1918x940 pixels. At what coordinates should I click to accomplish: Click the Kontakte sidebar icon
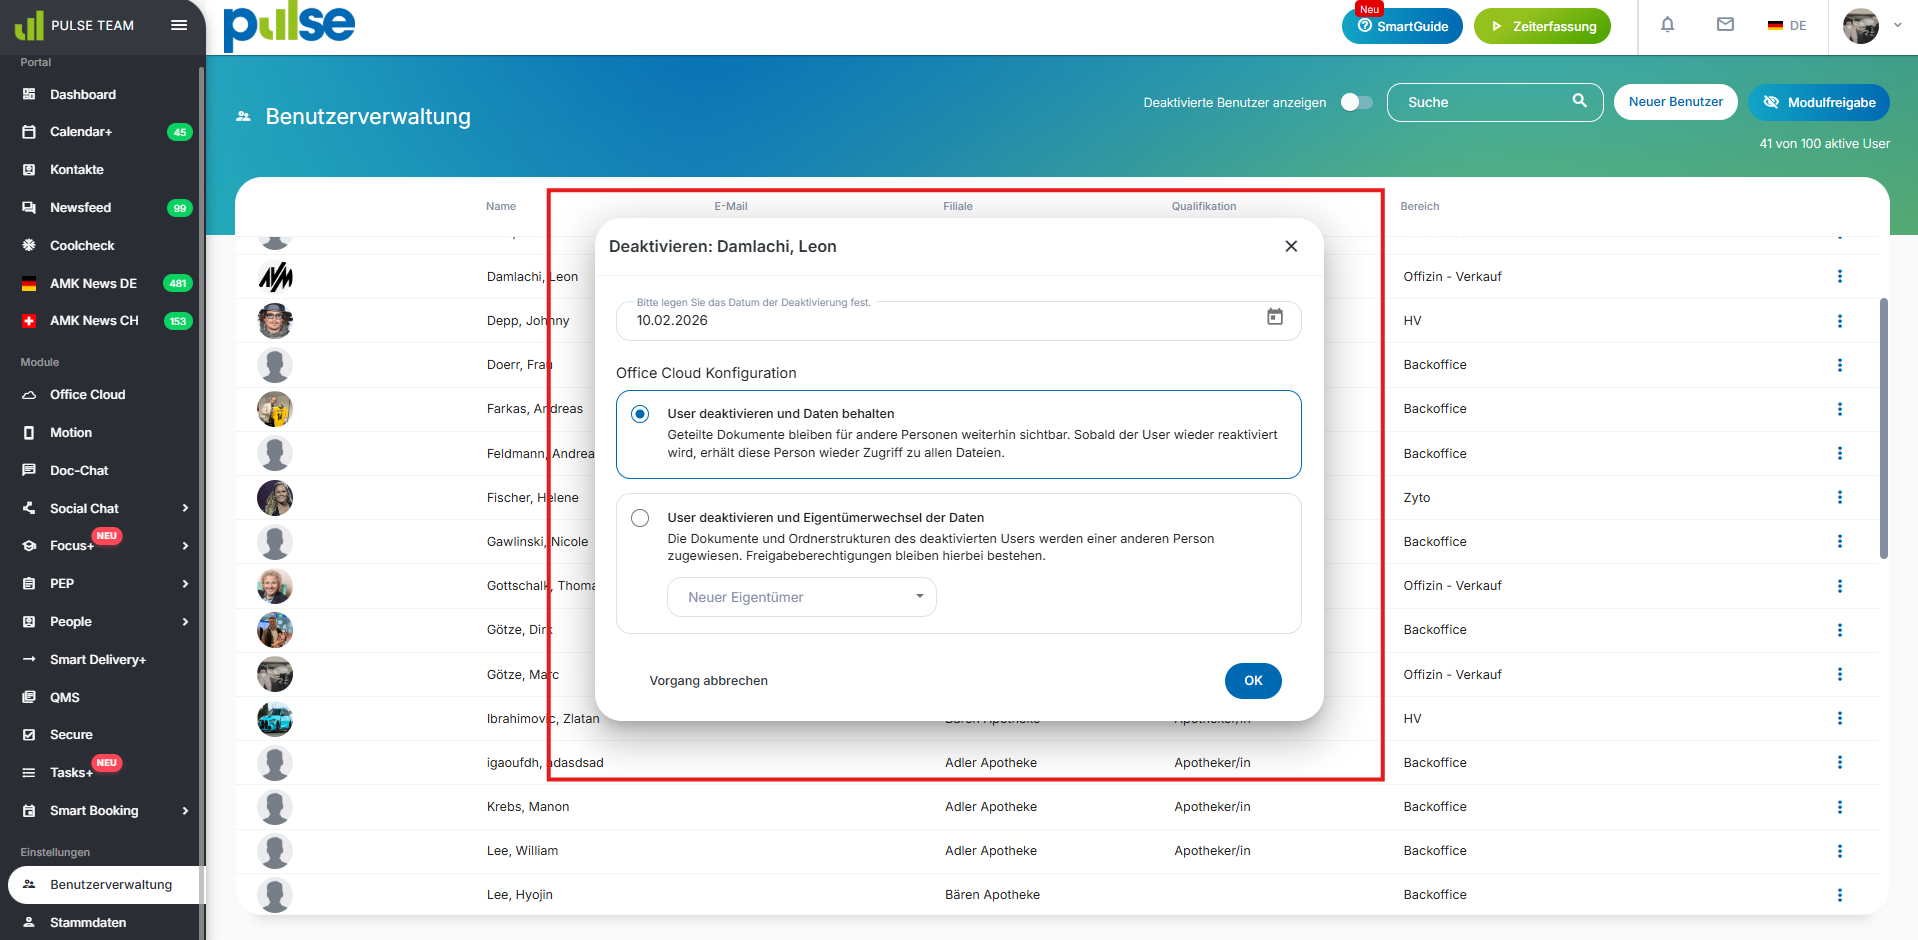(x=29, y=170)
